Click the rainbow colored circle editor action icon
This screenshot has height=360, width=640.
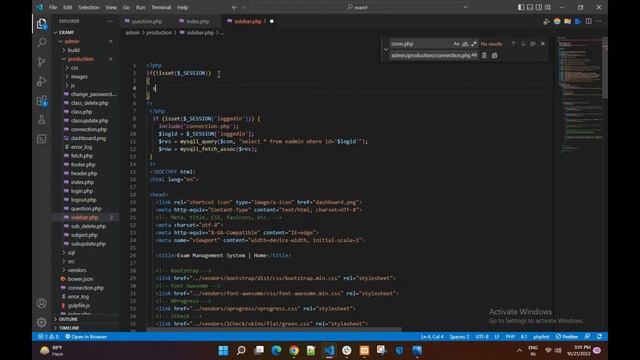coord(557,21)
